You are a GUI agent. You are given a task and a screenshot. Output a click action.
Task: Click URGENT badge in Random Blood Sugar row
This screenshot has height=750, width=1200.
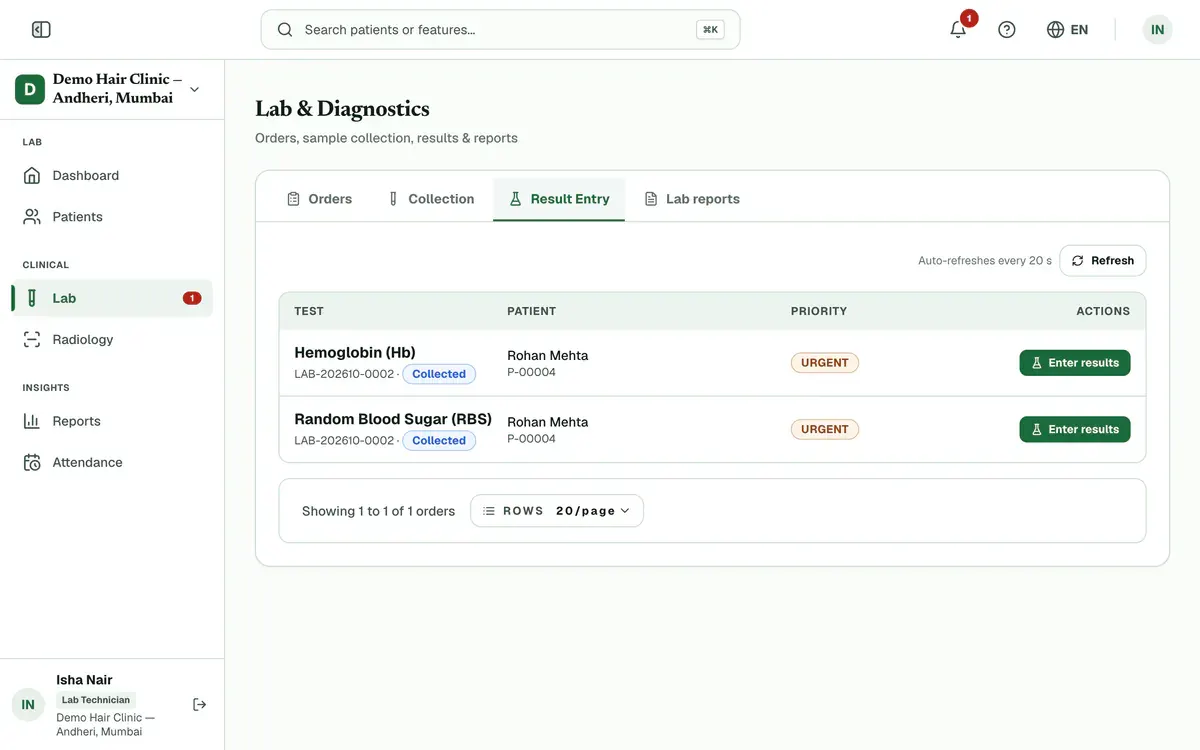tap(825, 429)
